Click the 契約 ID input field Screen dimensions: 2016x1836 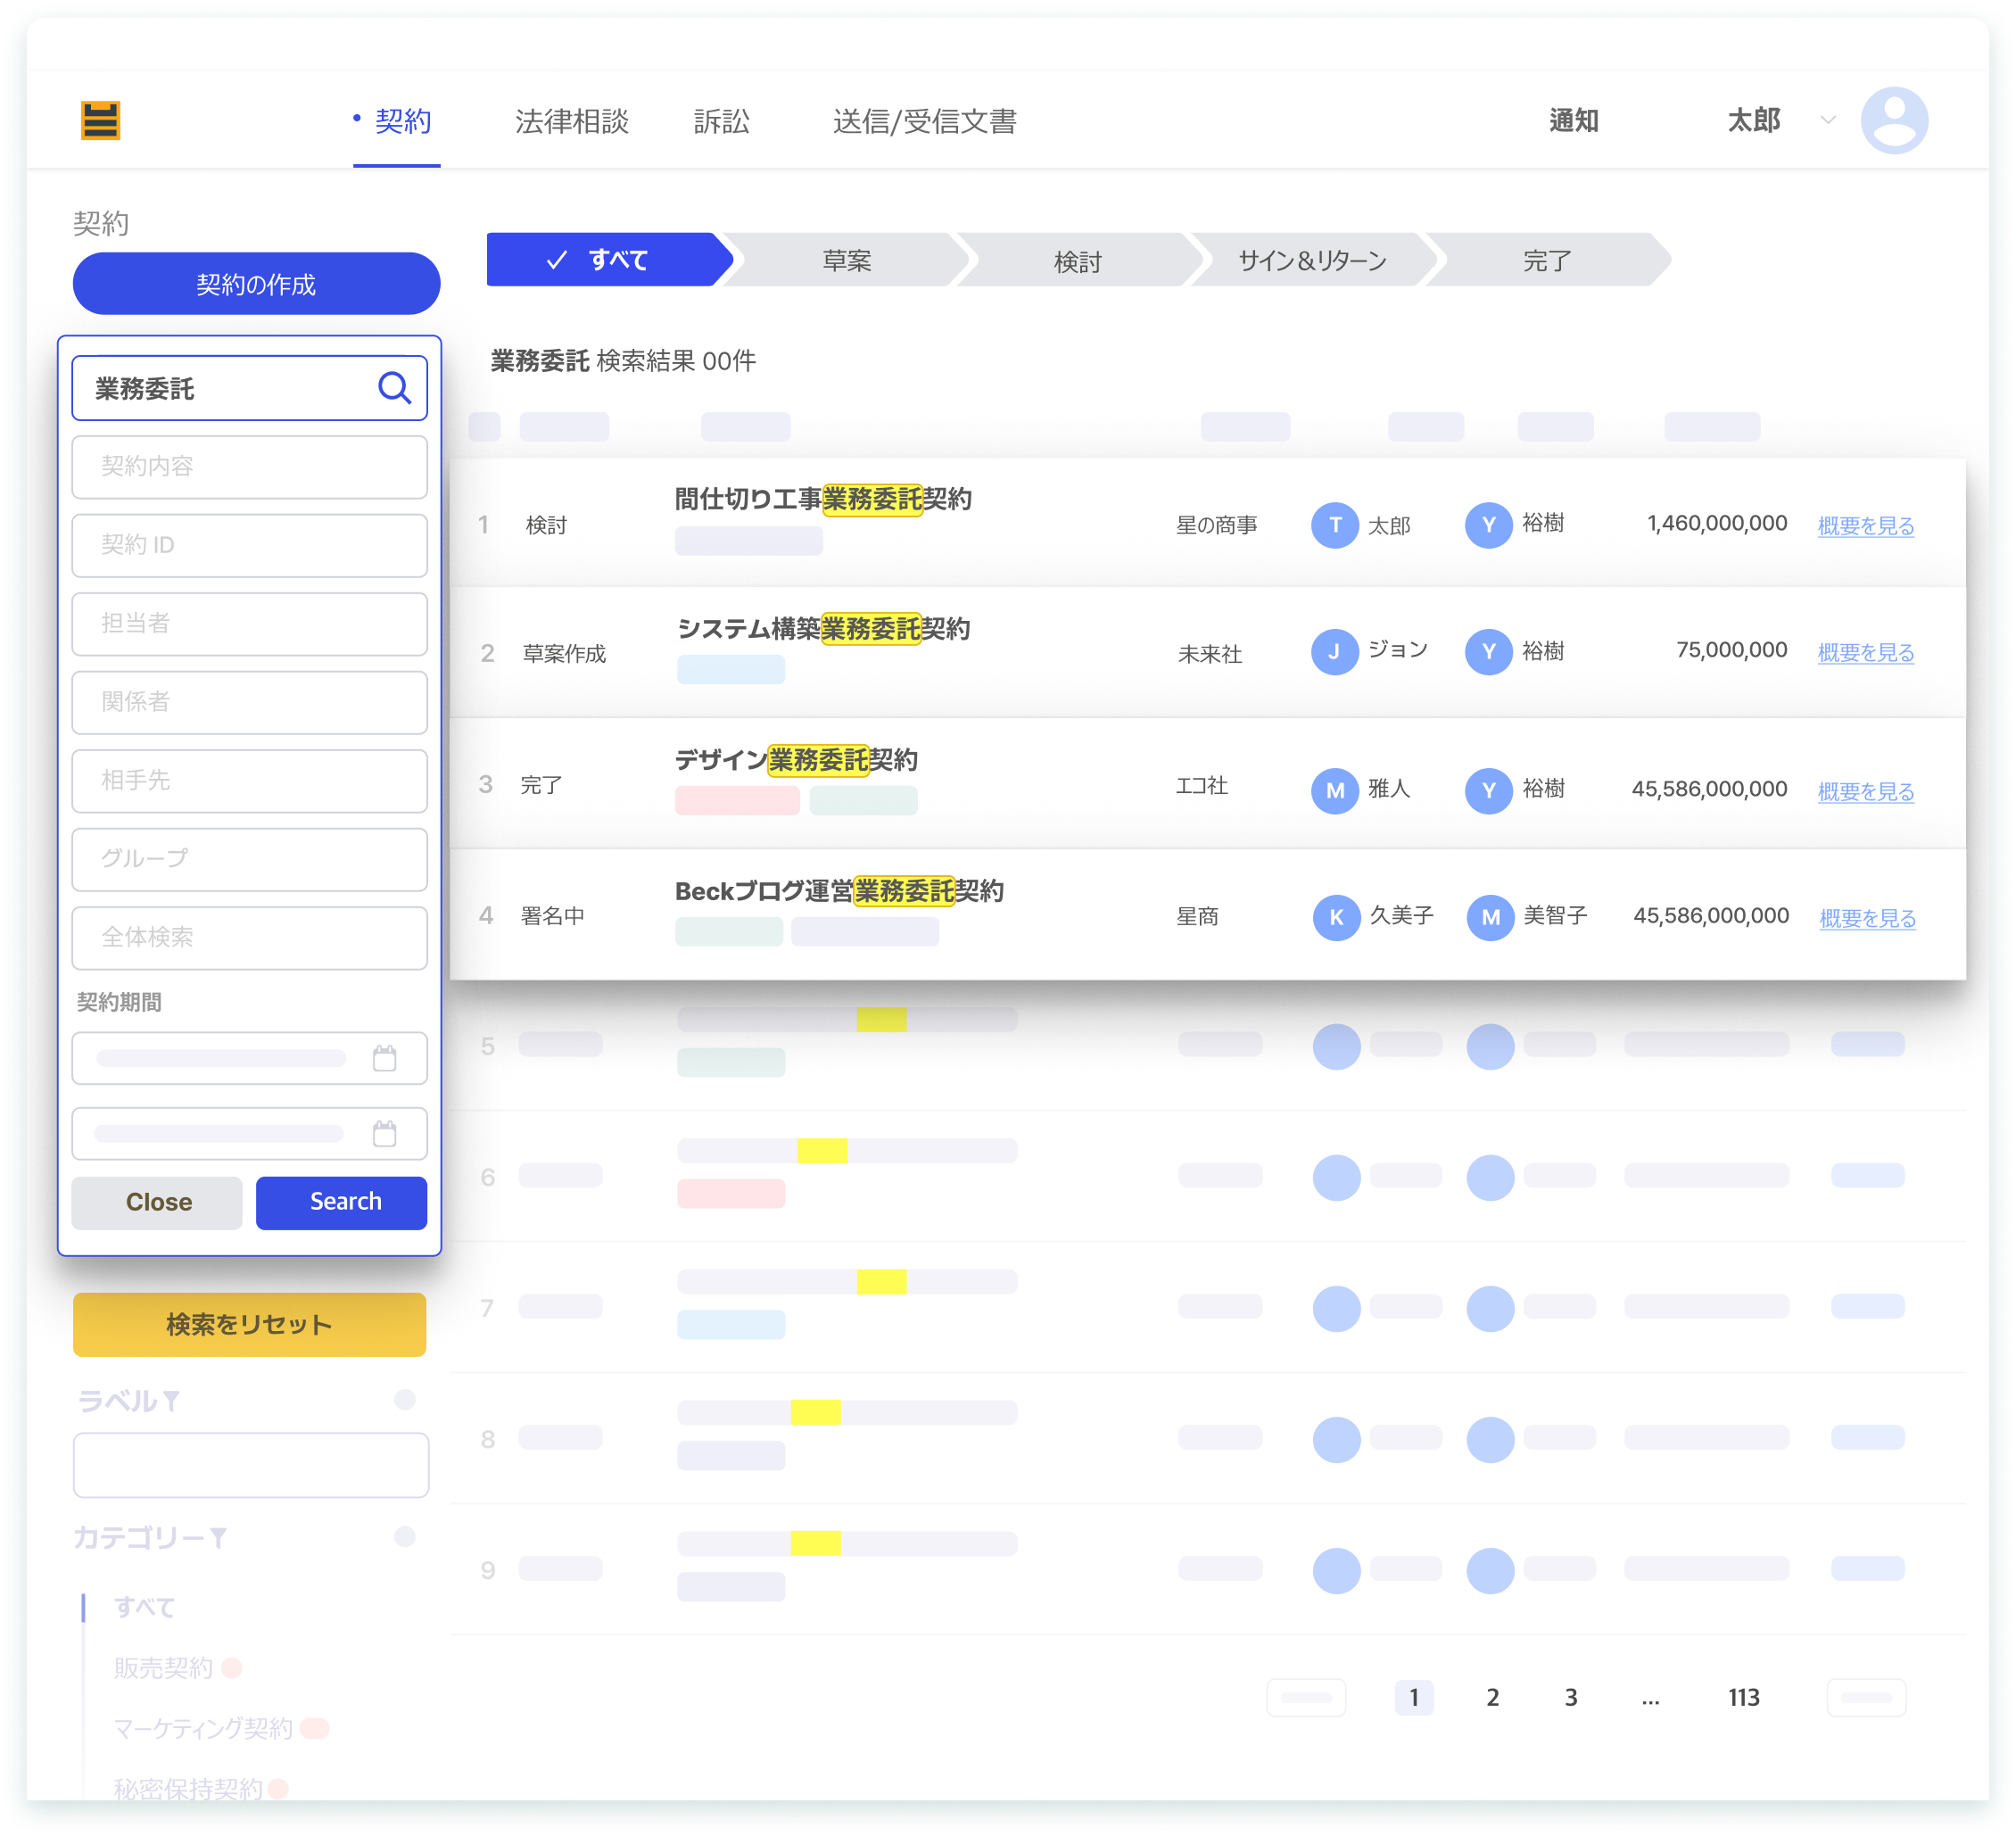pyautogui.click(x=249, y=545)
